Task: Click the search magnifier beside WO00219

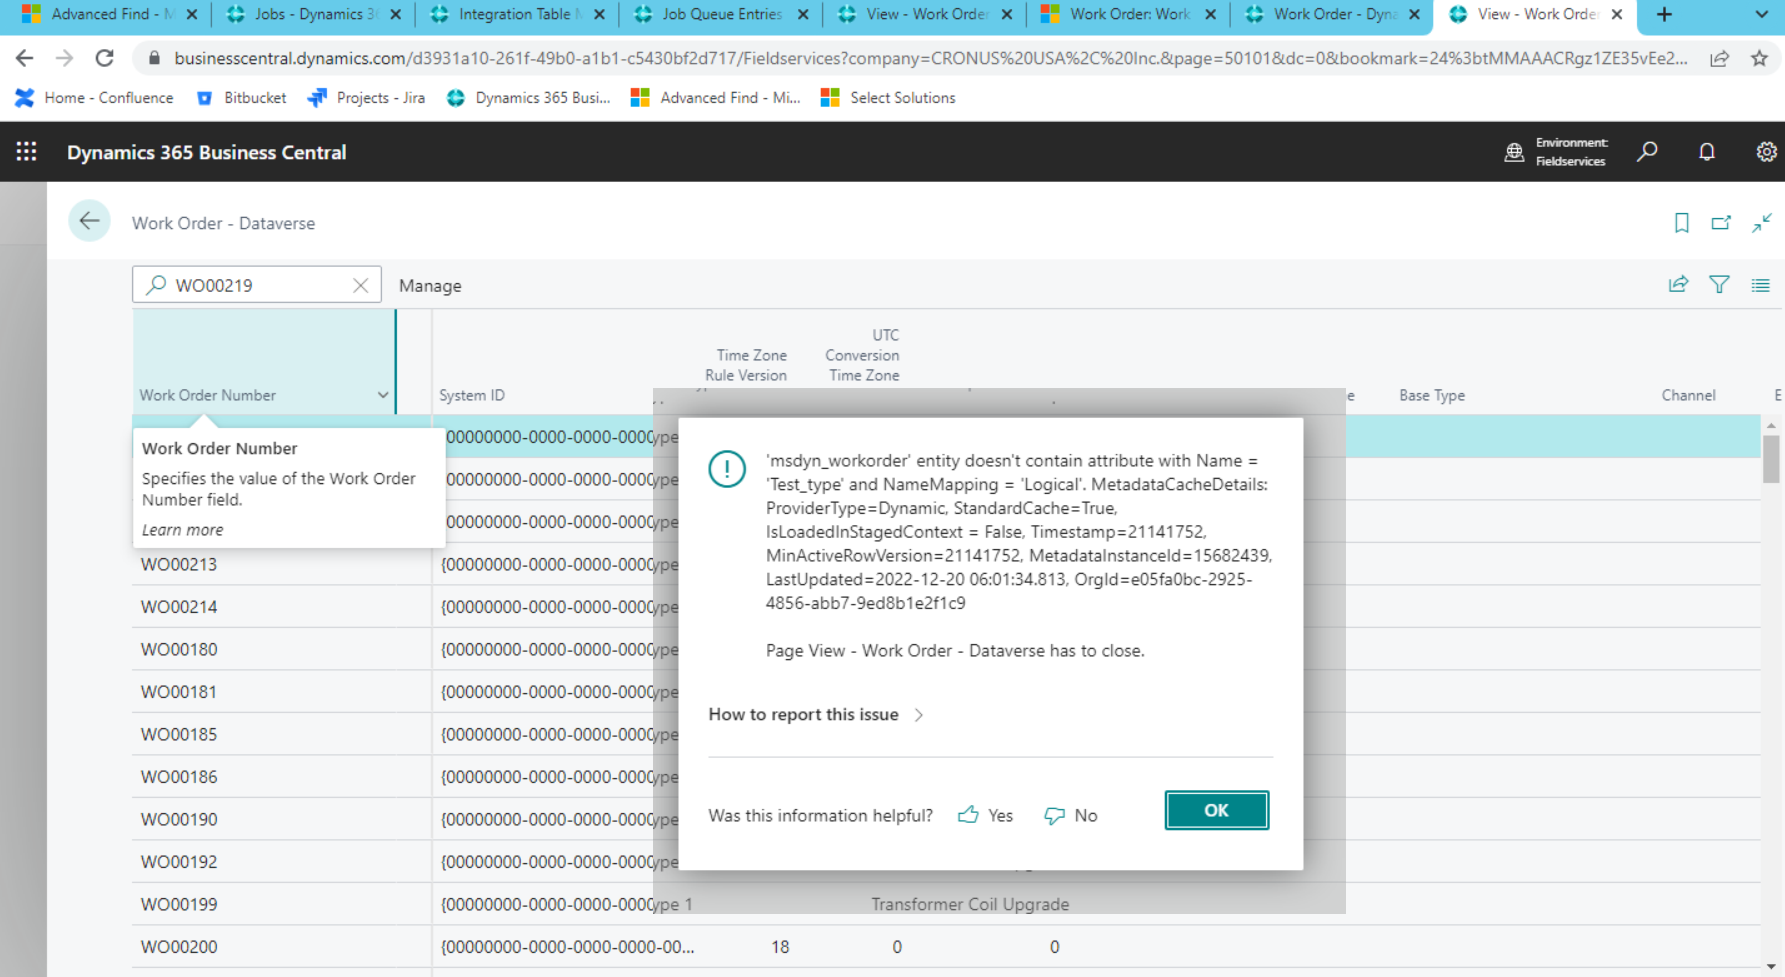Action: (x=156, y=285)
